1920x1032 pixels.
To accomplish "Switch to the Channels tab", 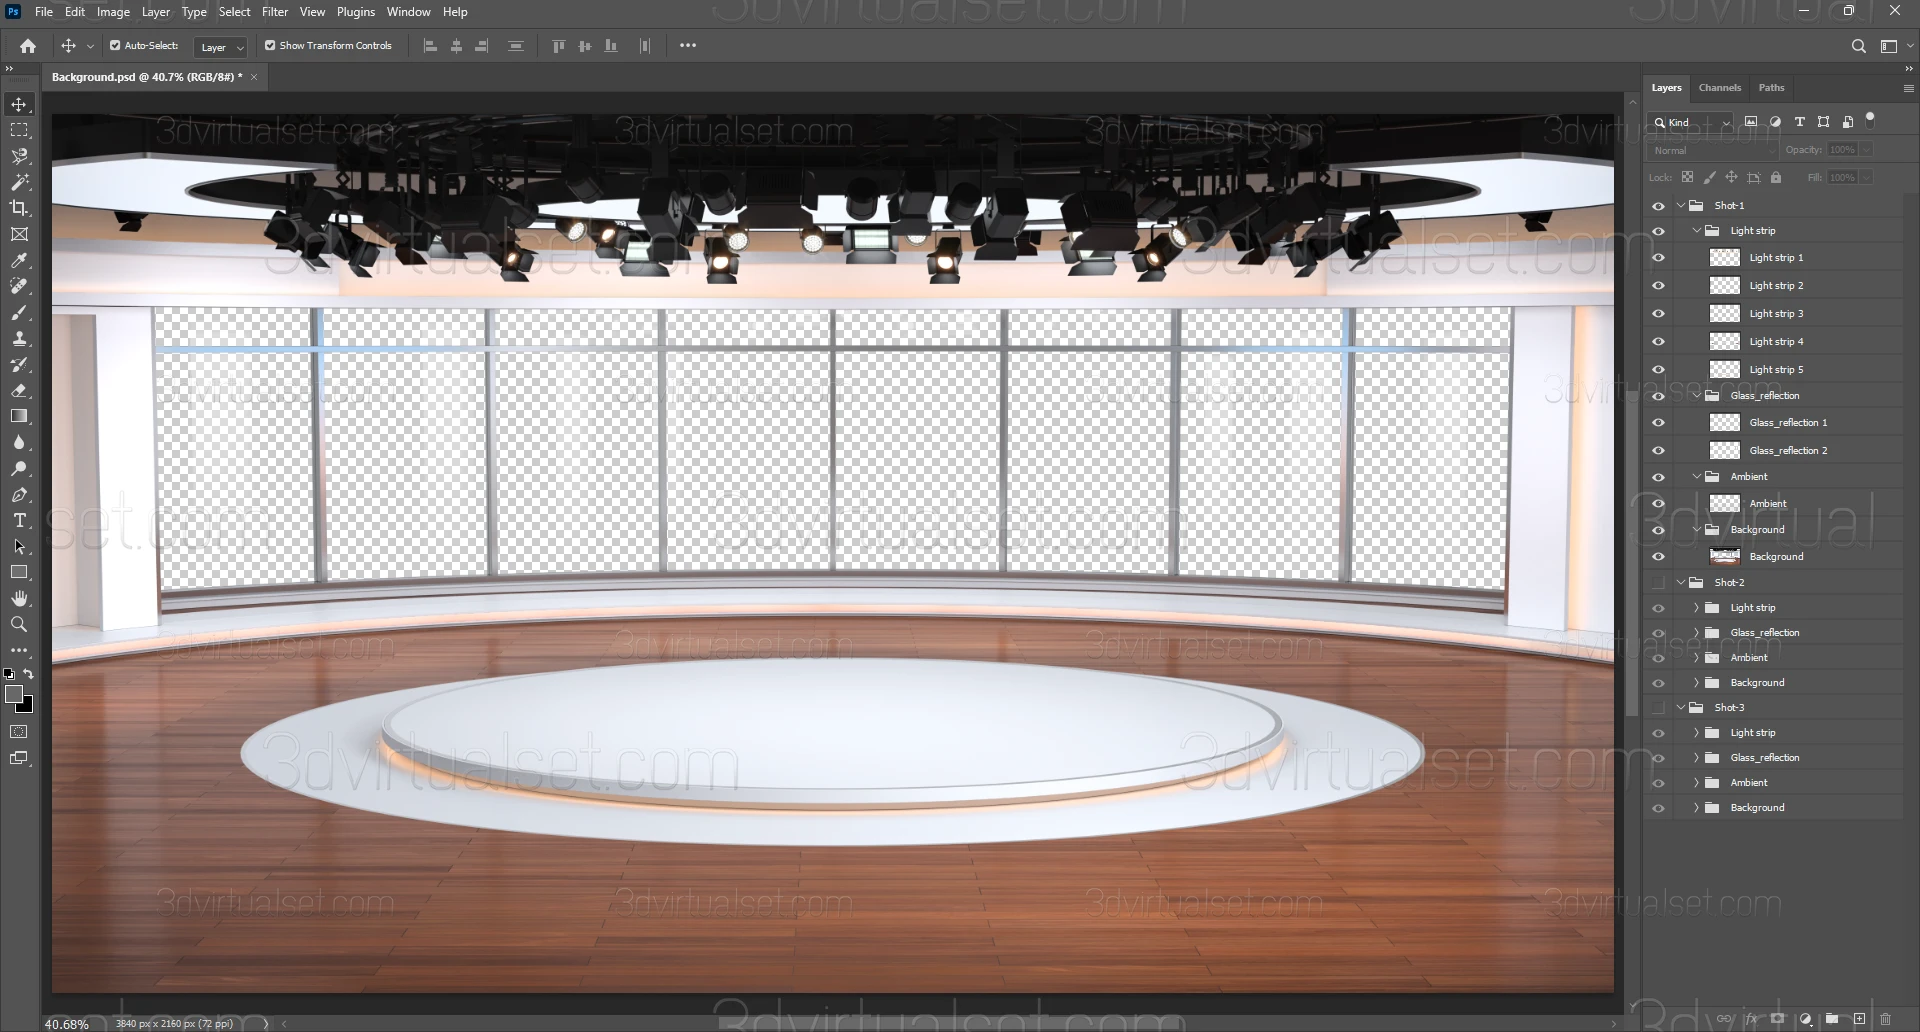I will tap(1719, 88).
